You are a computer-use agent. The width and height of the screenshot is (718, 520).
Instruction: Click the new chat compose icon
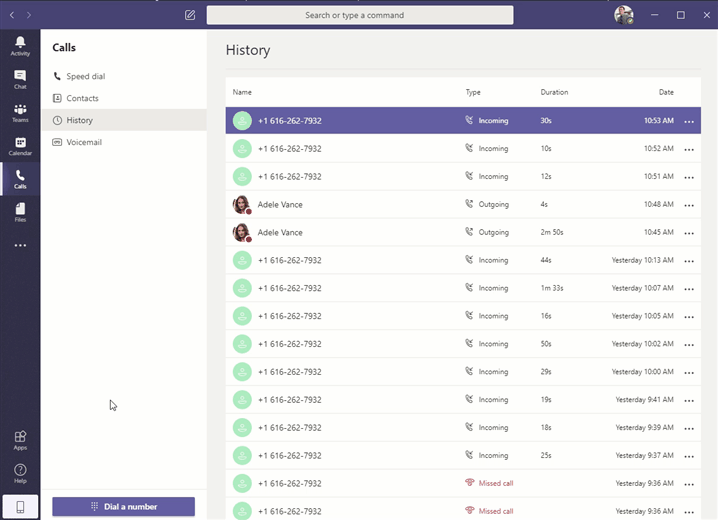tap(190, 15)
